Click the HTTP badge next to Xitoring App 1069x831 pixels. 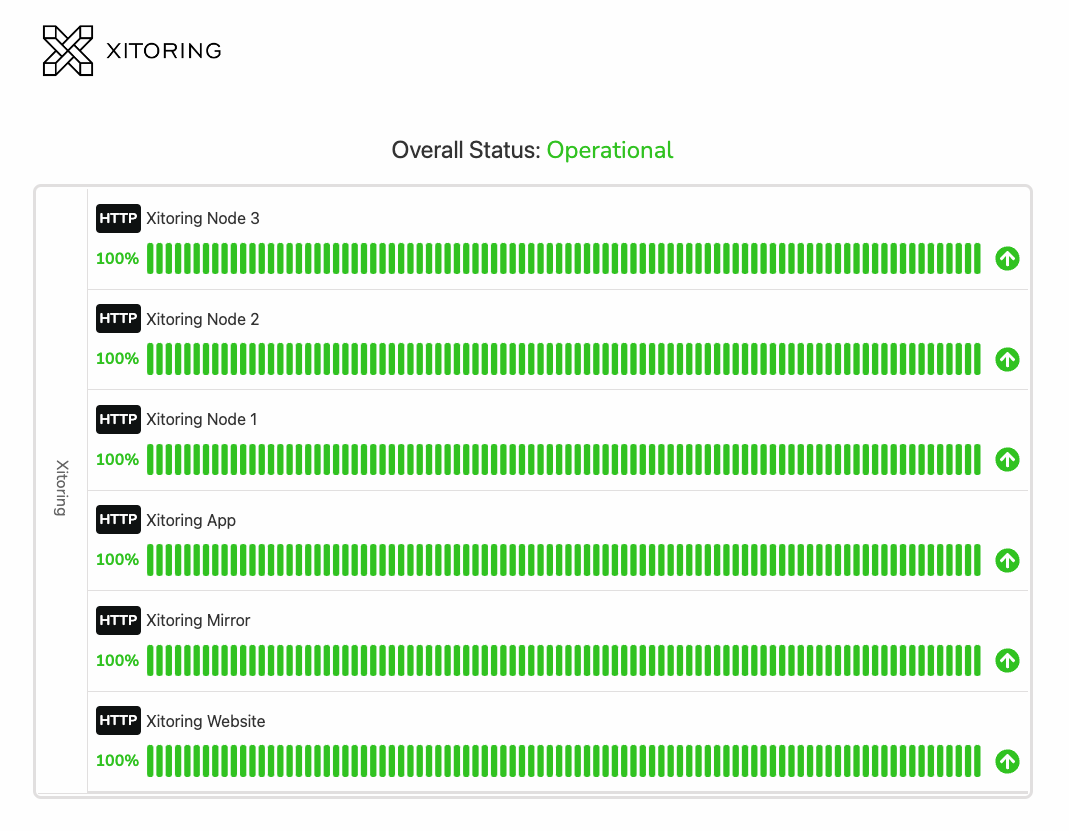118,520
